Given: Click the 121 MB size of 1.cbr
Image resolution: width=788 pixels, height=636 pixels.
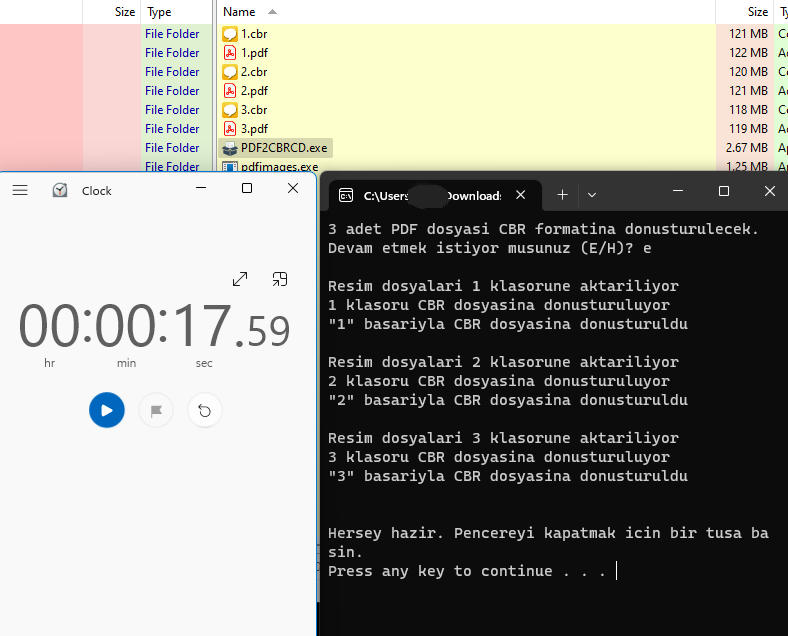Looking at the screenshot, I should [x=748, y=34].
